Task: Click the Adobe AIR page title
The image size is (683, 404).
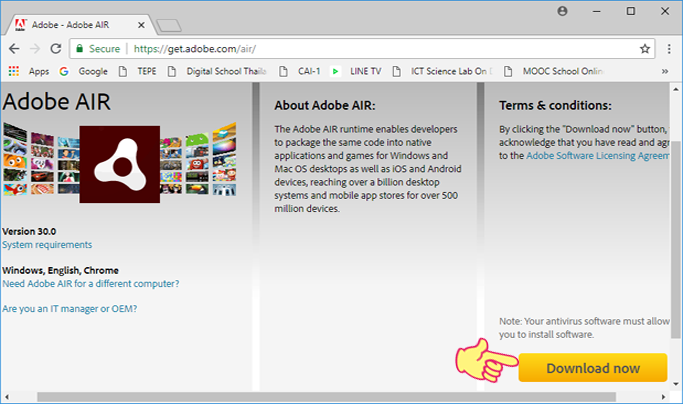Action: tap(56, 102)
